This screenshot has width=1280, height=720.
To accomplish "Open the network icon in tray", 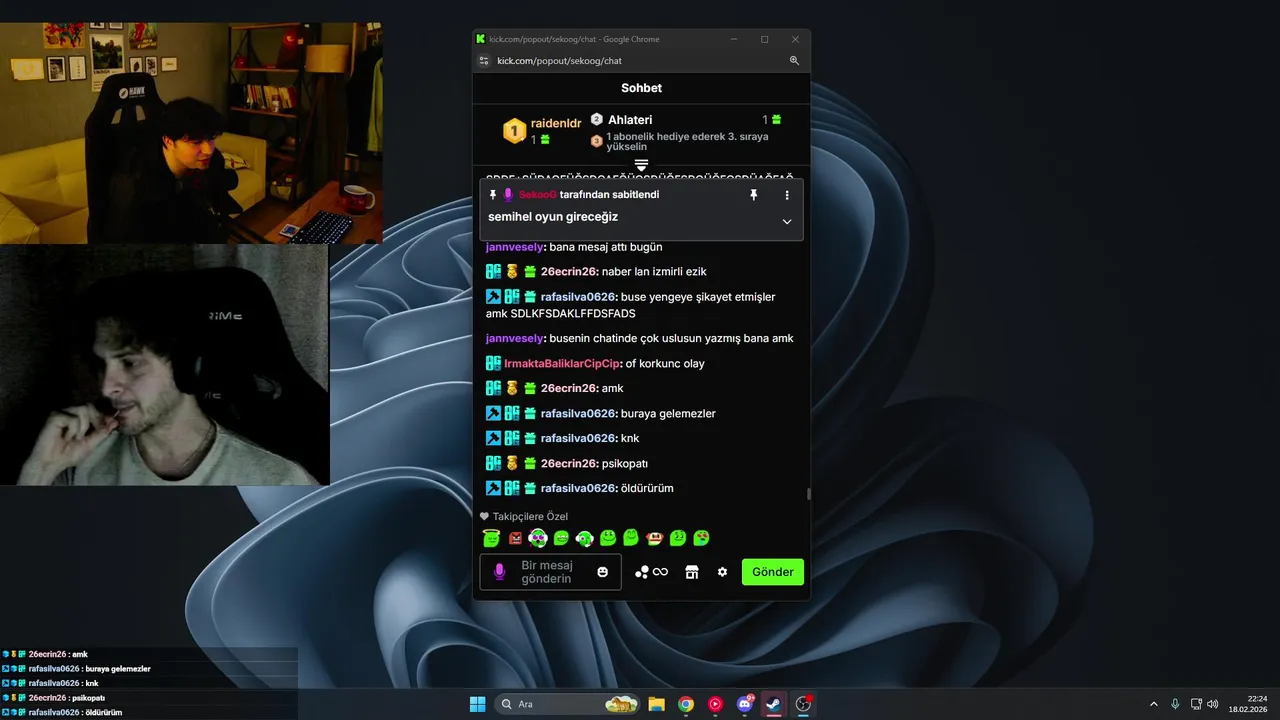I will point(1196,704).
